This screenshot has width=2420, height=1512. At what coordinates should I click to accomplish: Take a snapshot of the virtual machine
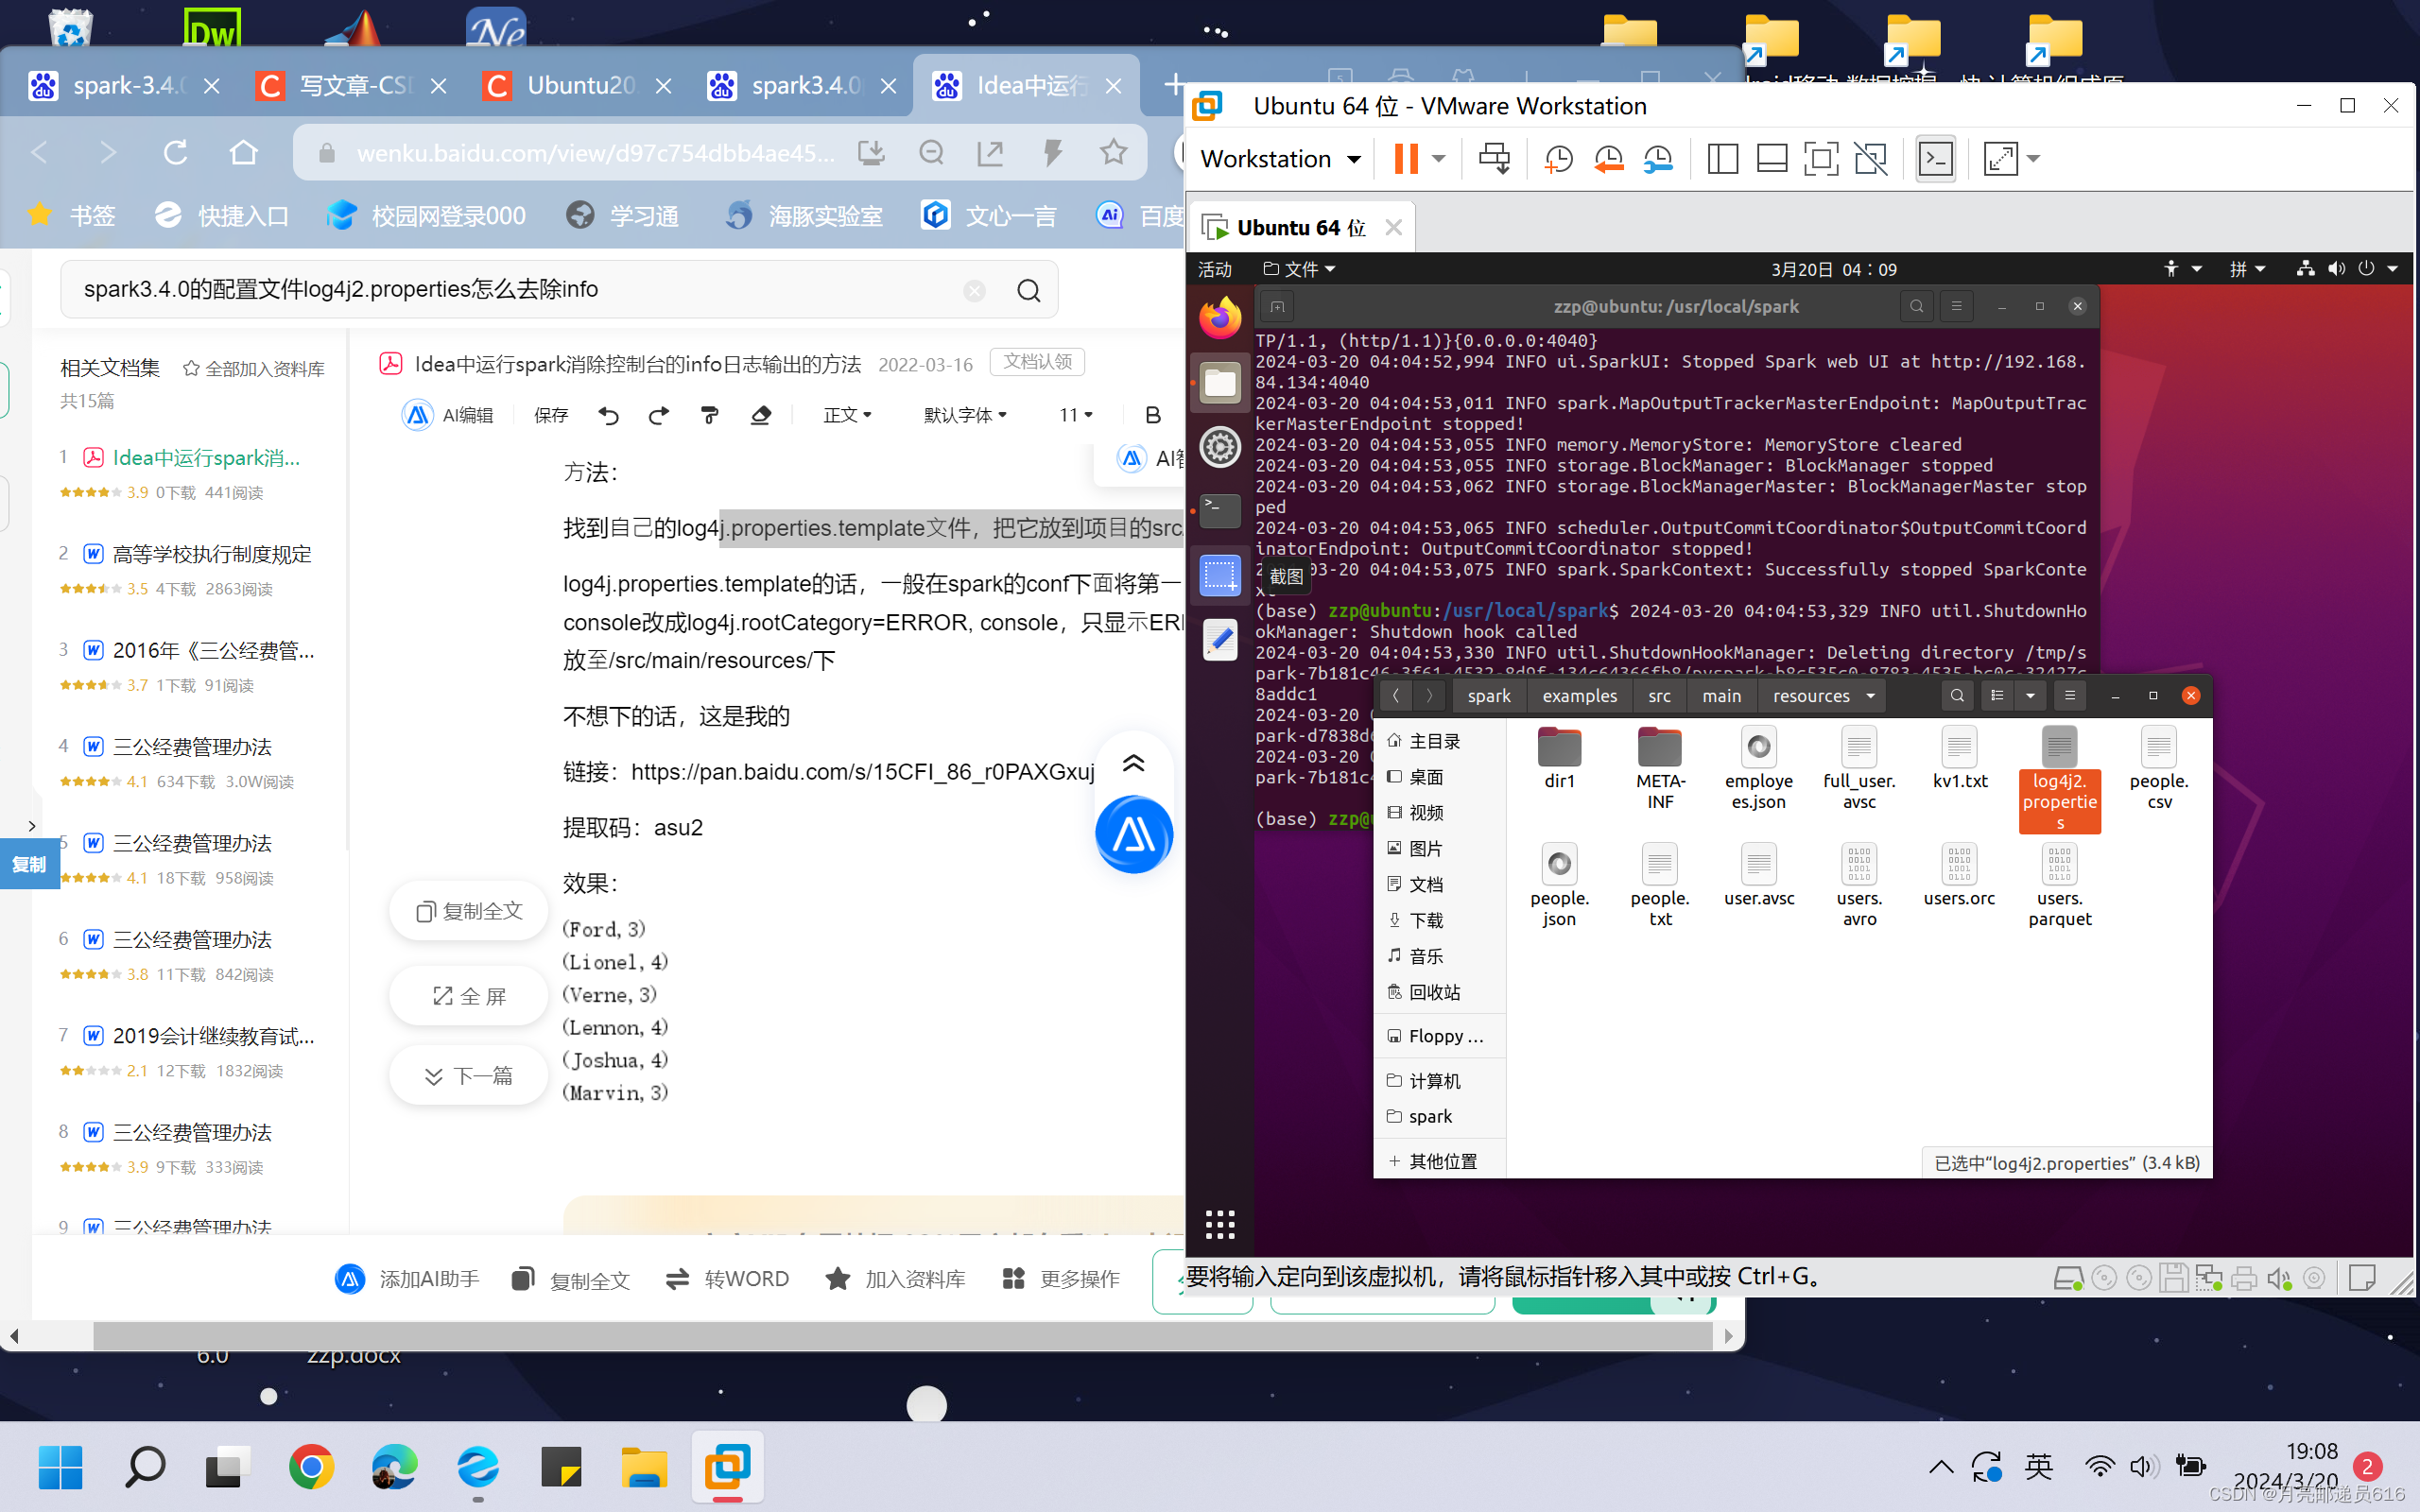point(1558,158)
